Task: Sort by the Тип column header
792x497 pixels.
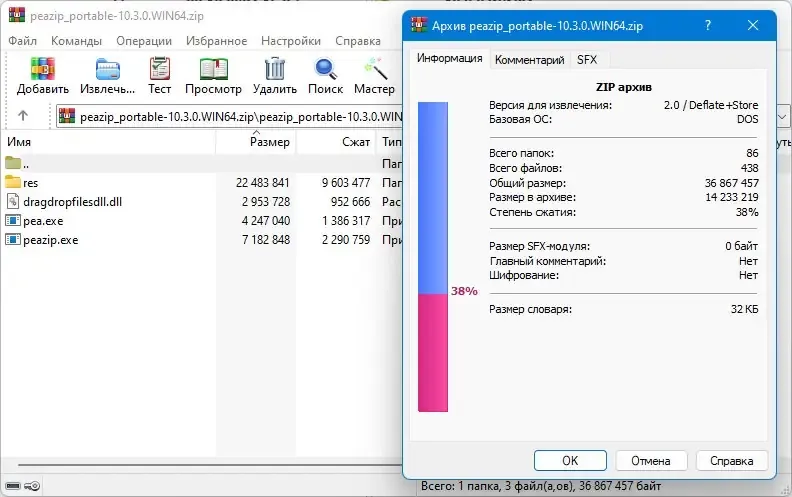Action: click(389, 142)
